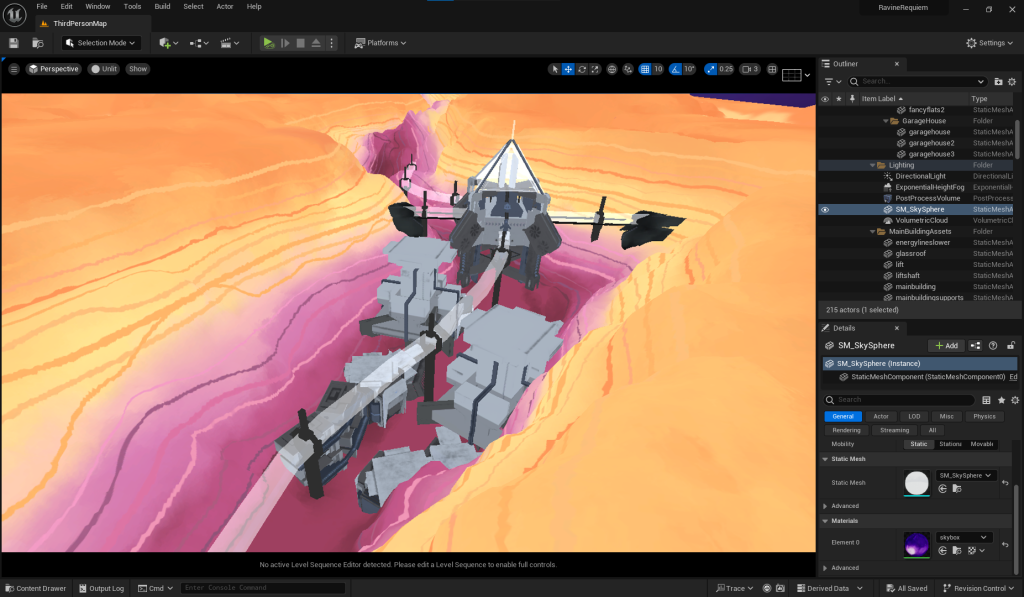Toggle scale snapping in the viewport

[x=711, y=69]
